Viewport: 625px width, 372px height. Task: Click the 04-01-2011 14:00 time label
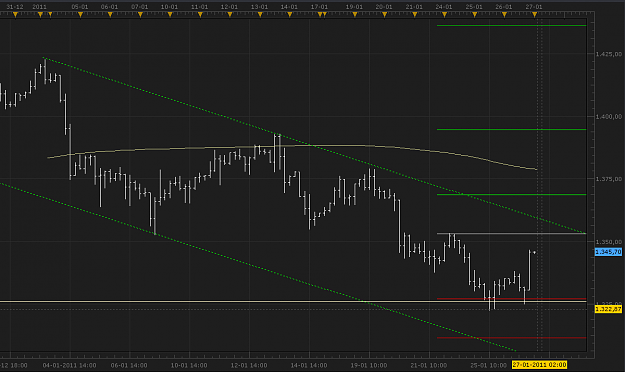pyautogui.click(x=69, y=365)
